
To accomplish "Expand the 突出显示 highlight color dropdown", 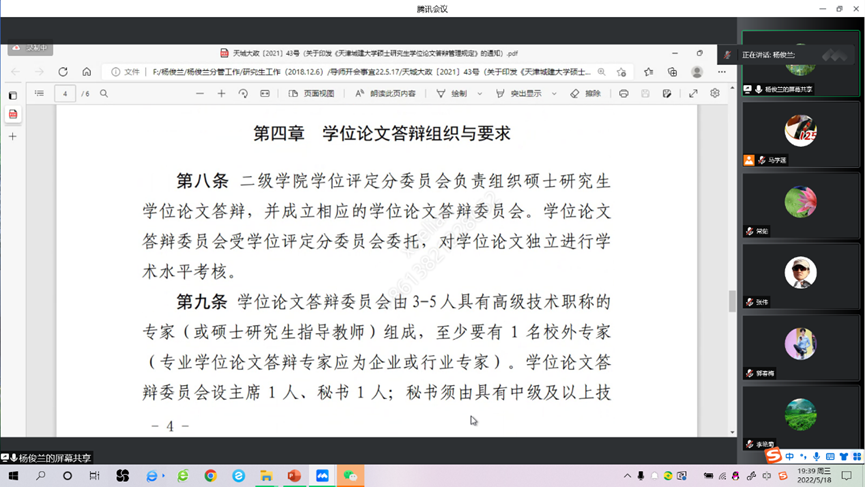I will tap(554, 94).
